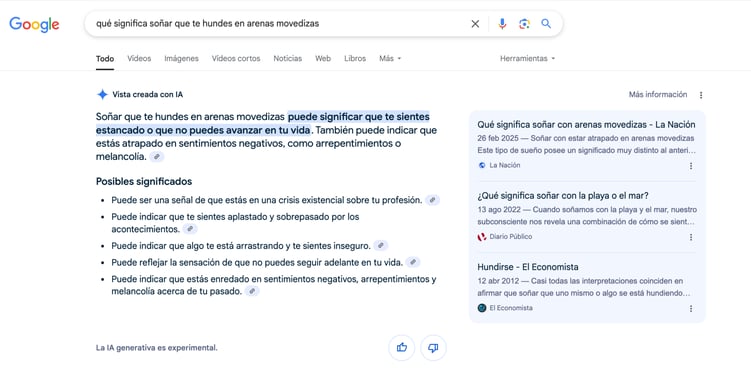Give thumbs up to AI overview
The width and height of the screenshot is (751, 369).
[x=401, y=348]
